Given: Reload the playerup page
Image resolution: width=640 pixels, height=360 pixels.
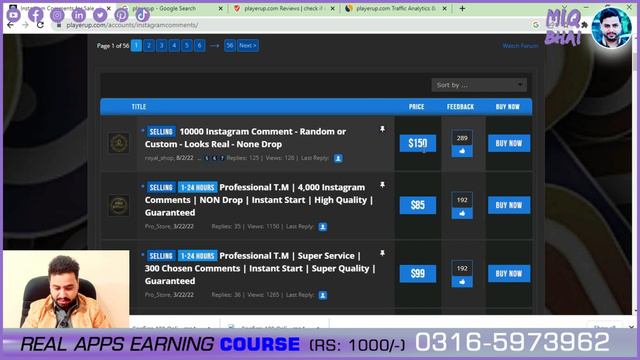Looking at the screenshot, I should pyautogui.click(x=40, y=25).
